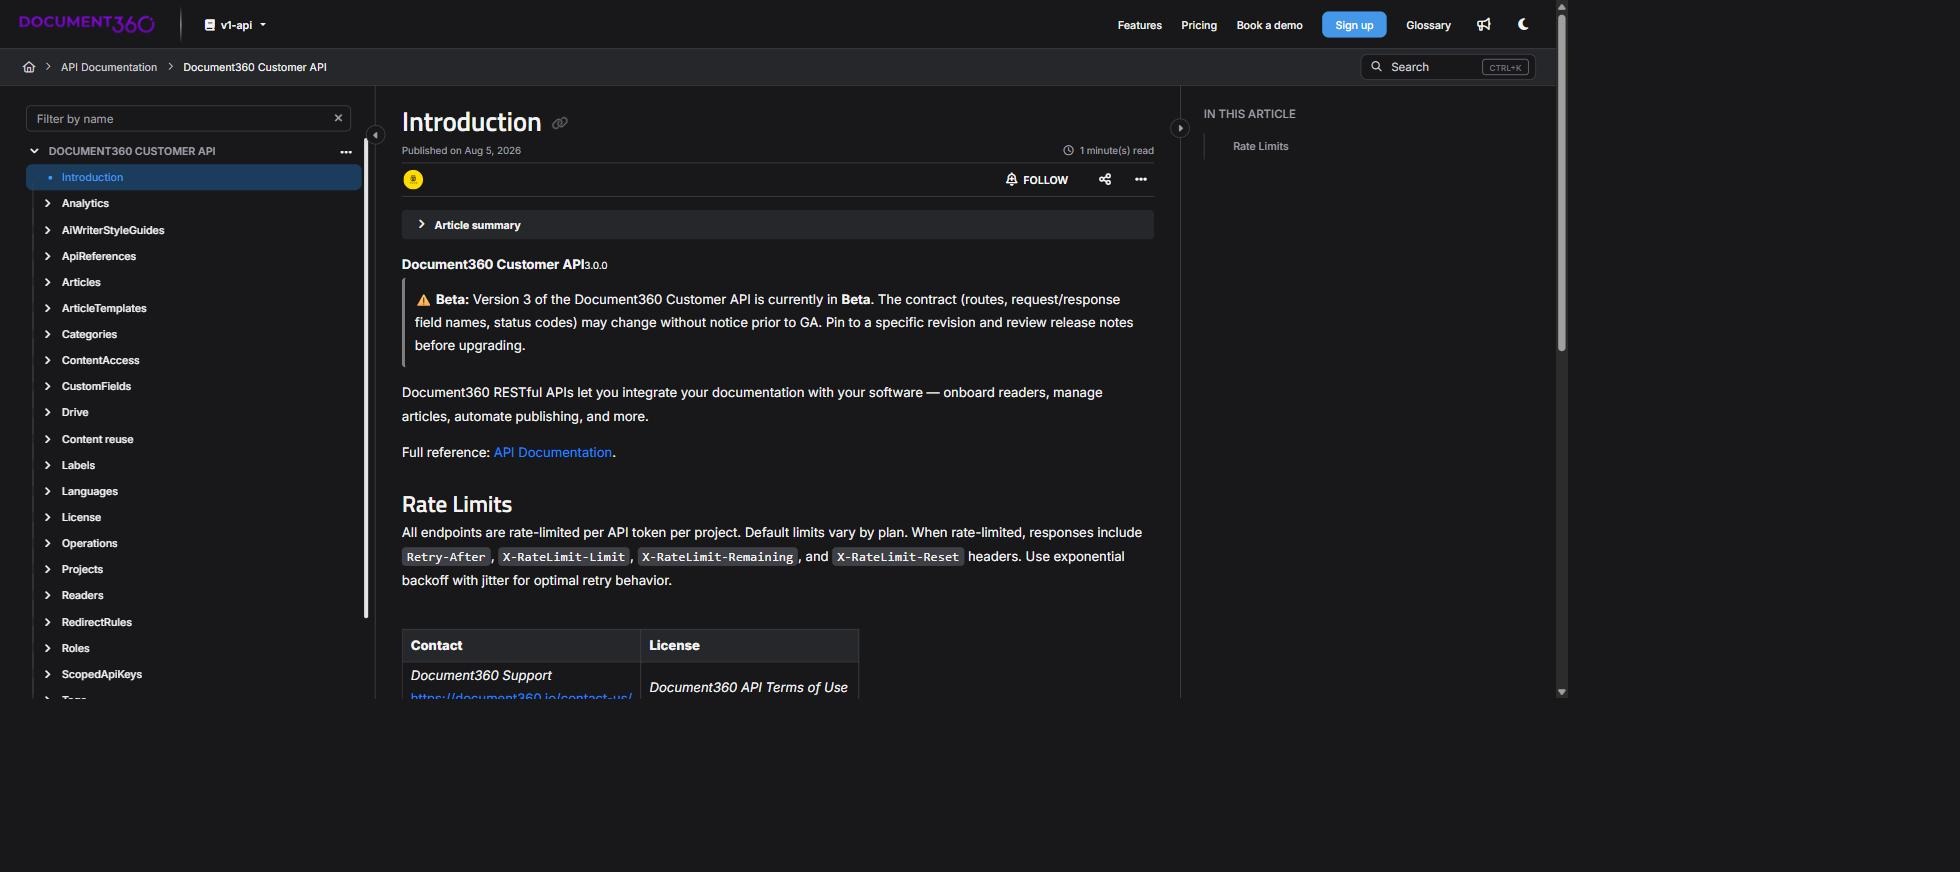Click the FOLLOW bell button

(x=1036, y=180)
